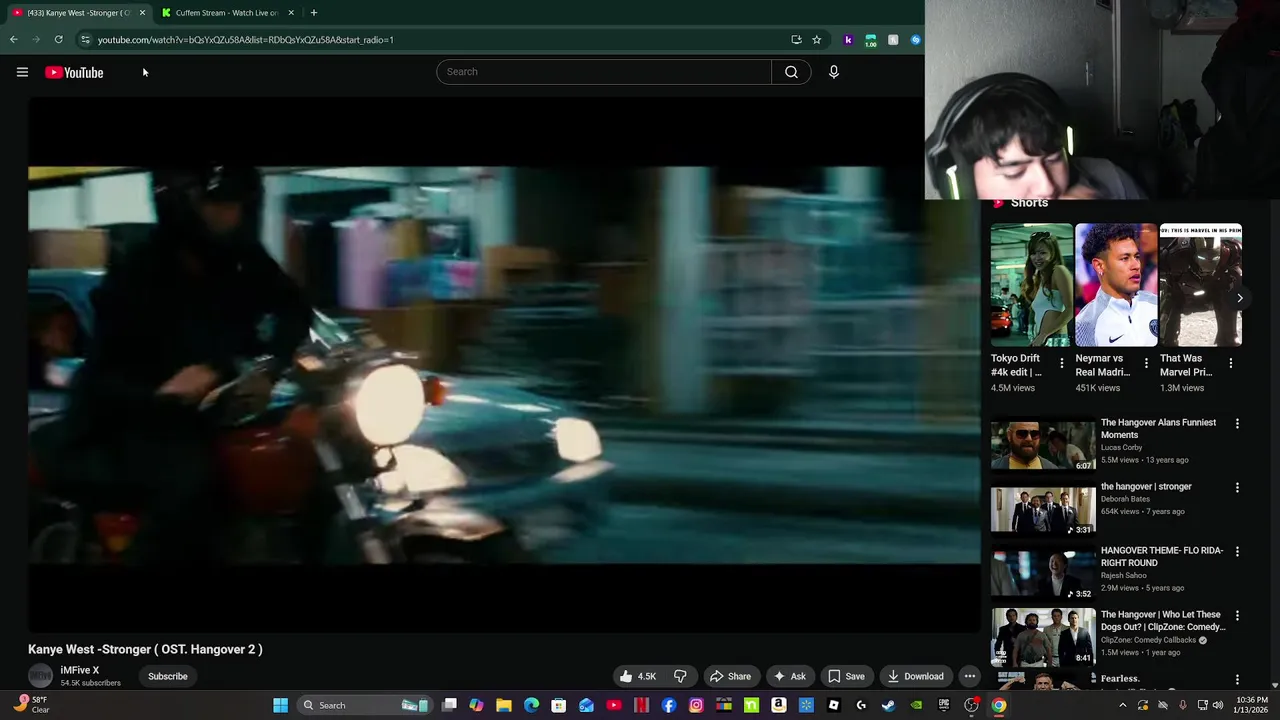1280x720 pixels.
Task: Show hidden system tray icons chevron
Action: pyautogui.click(x=1122, y=706)
